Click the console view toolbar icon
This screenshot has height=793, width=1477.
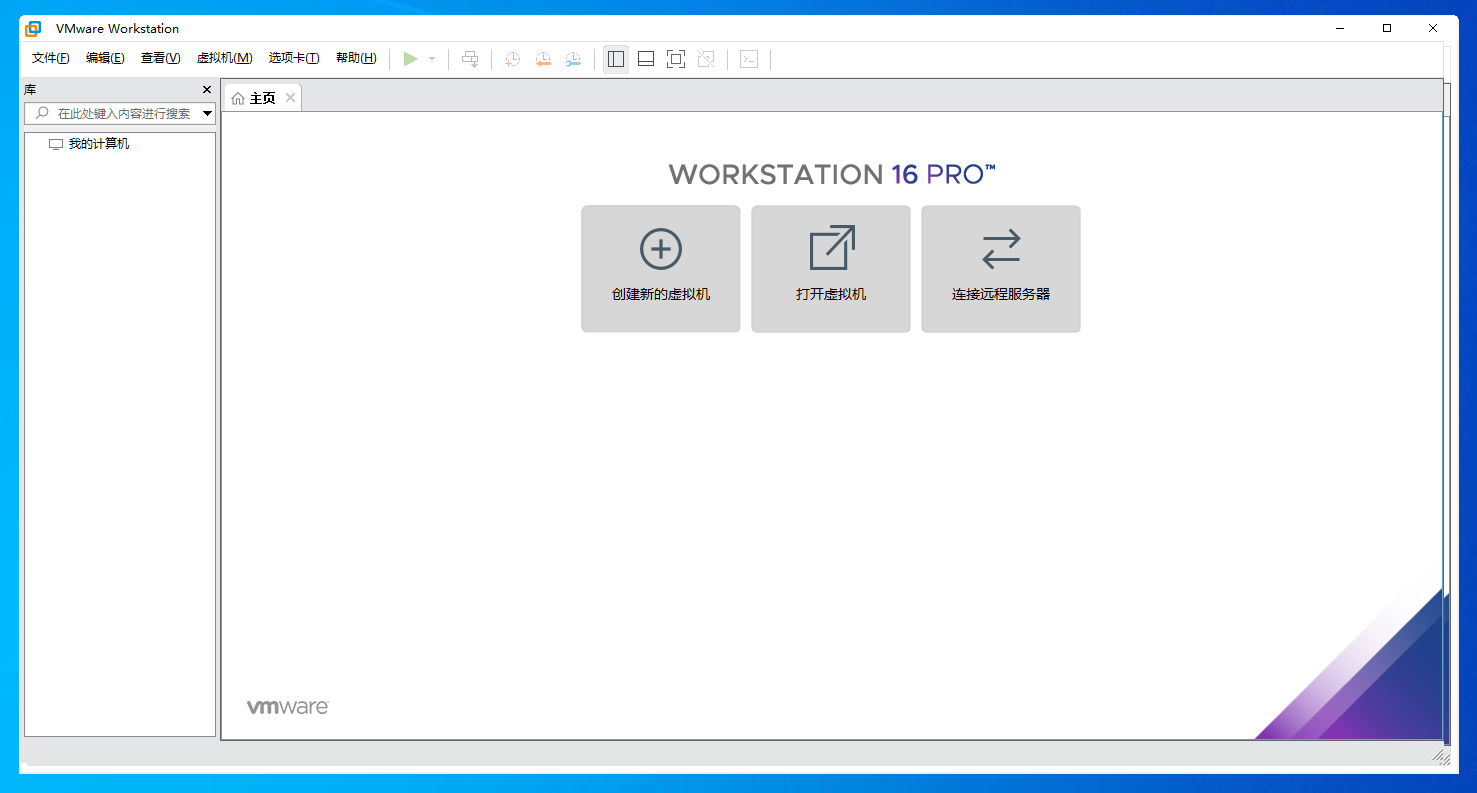click(x=749, y=59)
